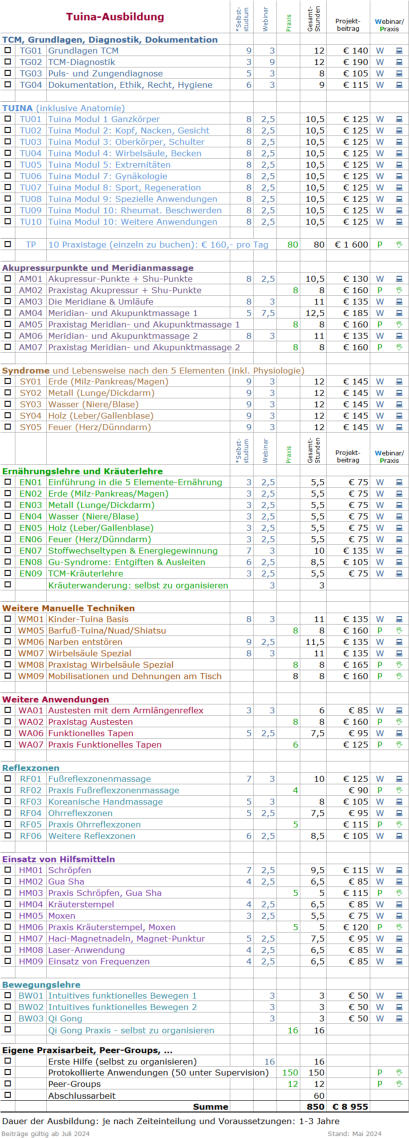Click the Weitere Manuelle Techniken heading

pos(68,607)
